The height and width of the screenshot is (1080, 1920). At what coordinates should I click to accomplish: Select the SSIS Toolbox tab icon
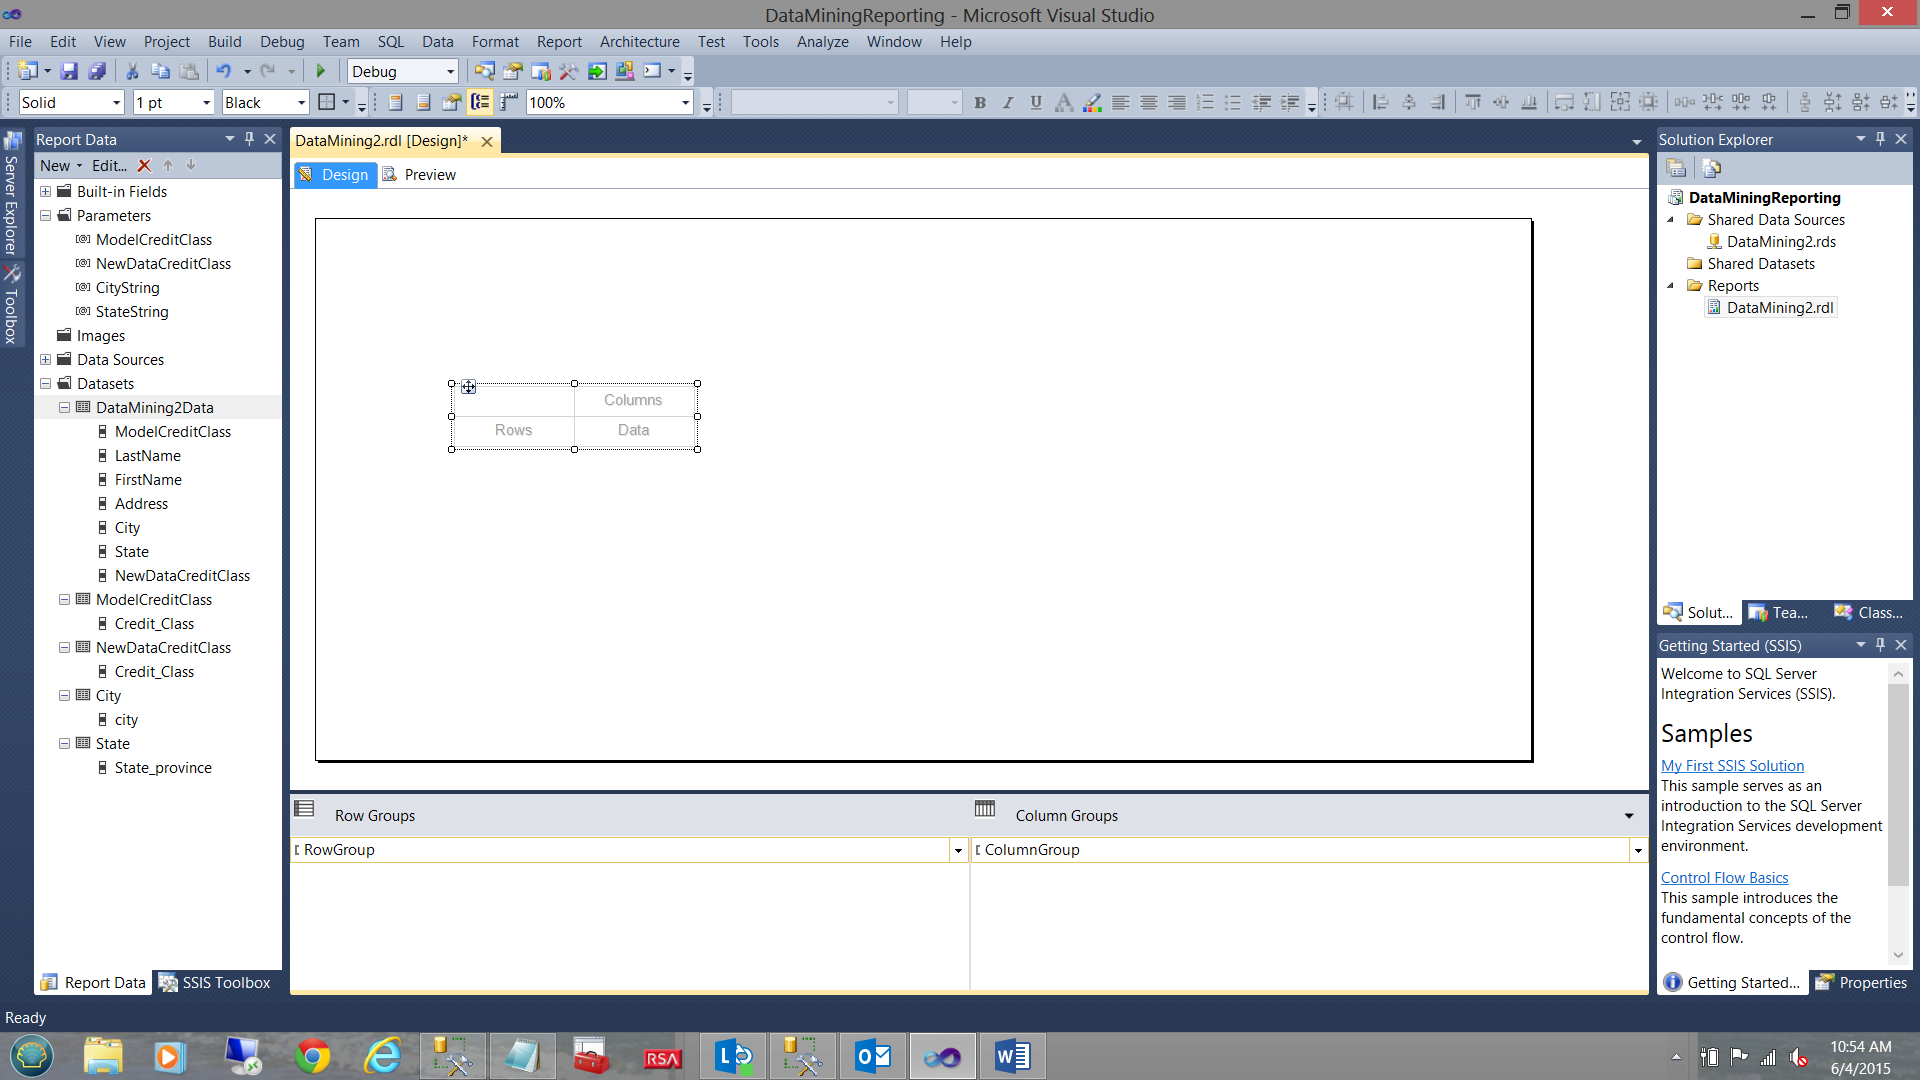[168, 983]
